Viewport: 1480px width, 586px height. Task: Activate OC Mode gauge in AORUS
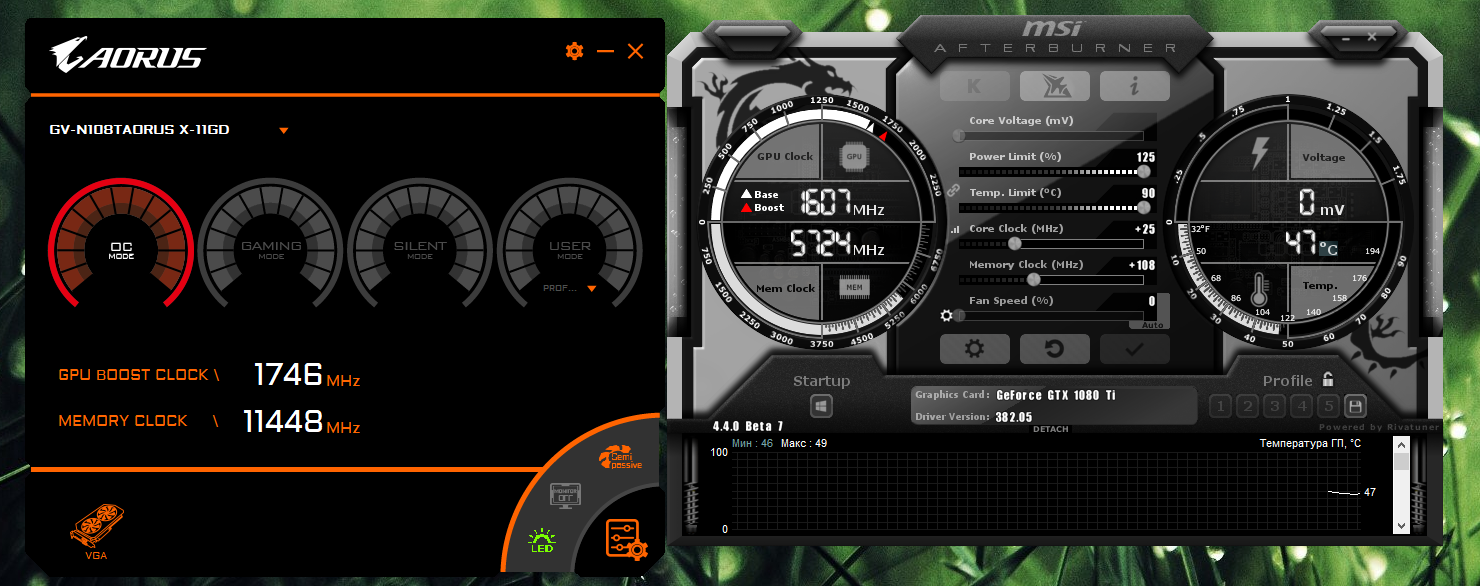pyautogui.click(x=121, y=250)
